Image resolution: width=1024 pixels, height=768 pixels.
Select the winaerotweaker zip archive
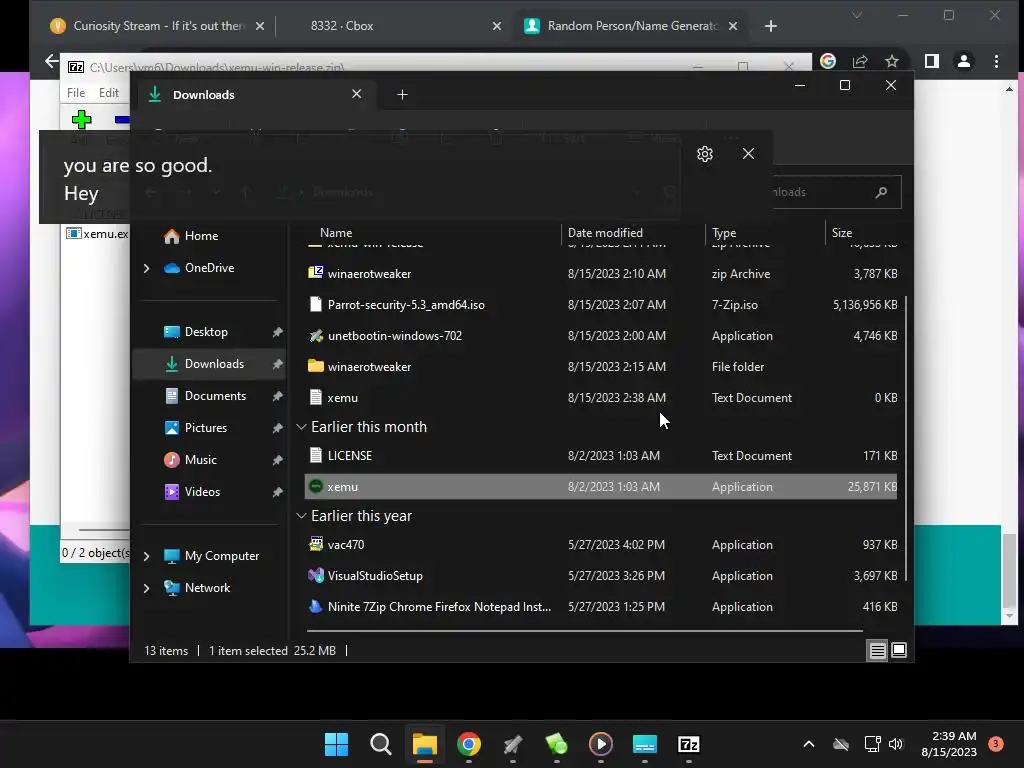(601, 274)
